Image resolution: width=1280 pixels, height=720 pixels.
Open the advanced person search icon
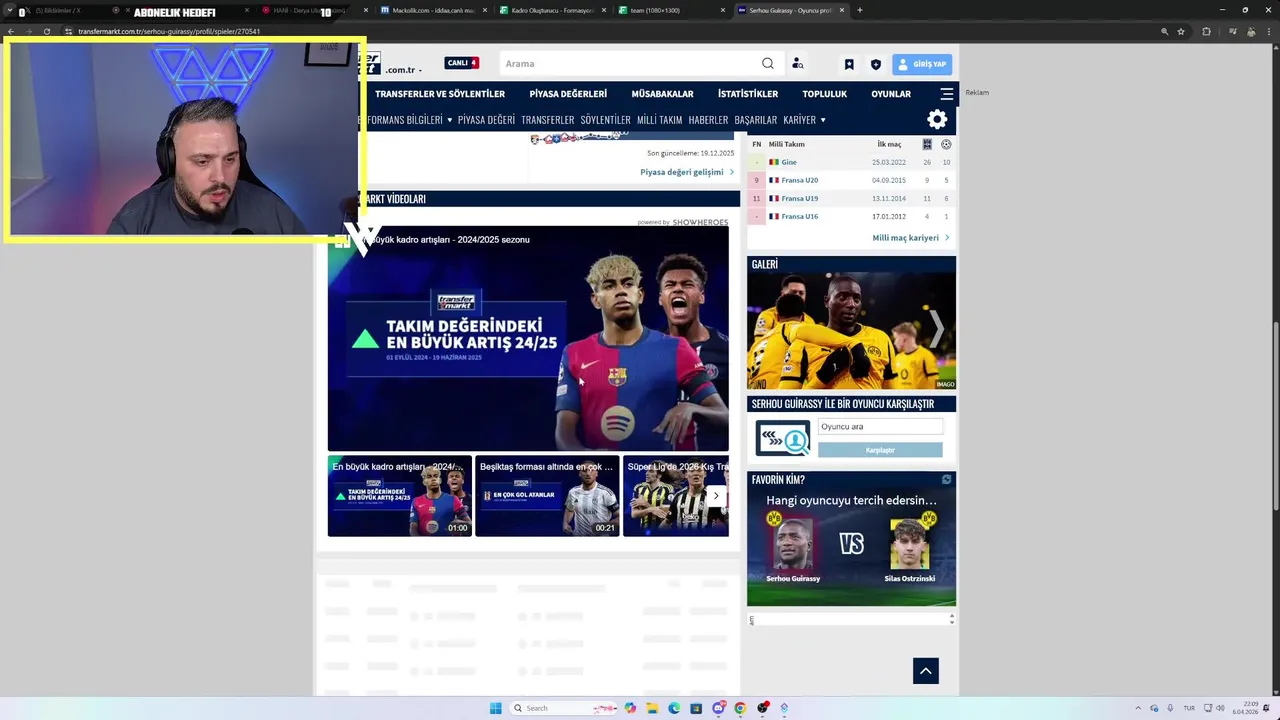[x=798, y=63]
